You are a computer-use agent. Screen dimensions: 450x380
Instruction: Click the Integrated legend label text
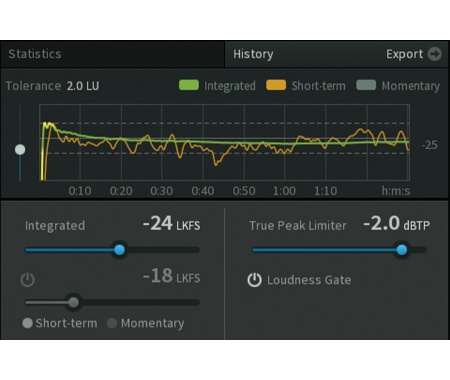pyautogui.click(x=230, y=86)
